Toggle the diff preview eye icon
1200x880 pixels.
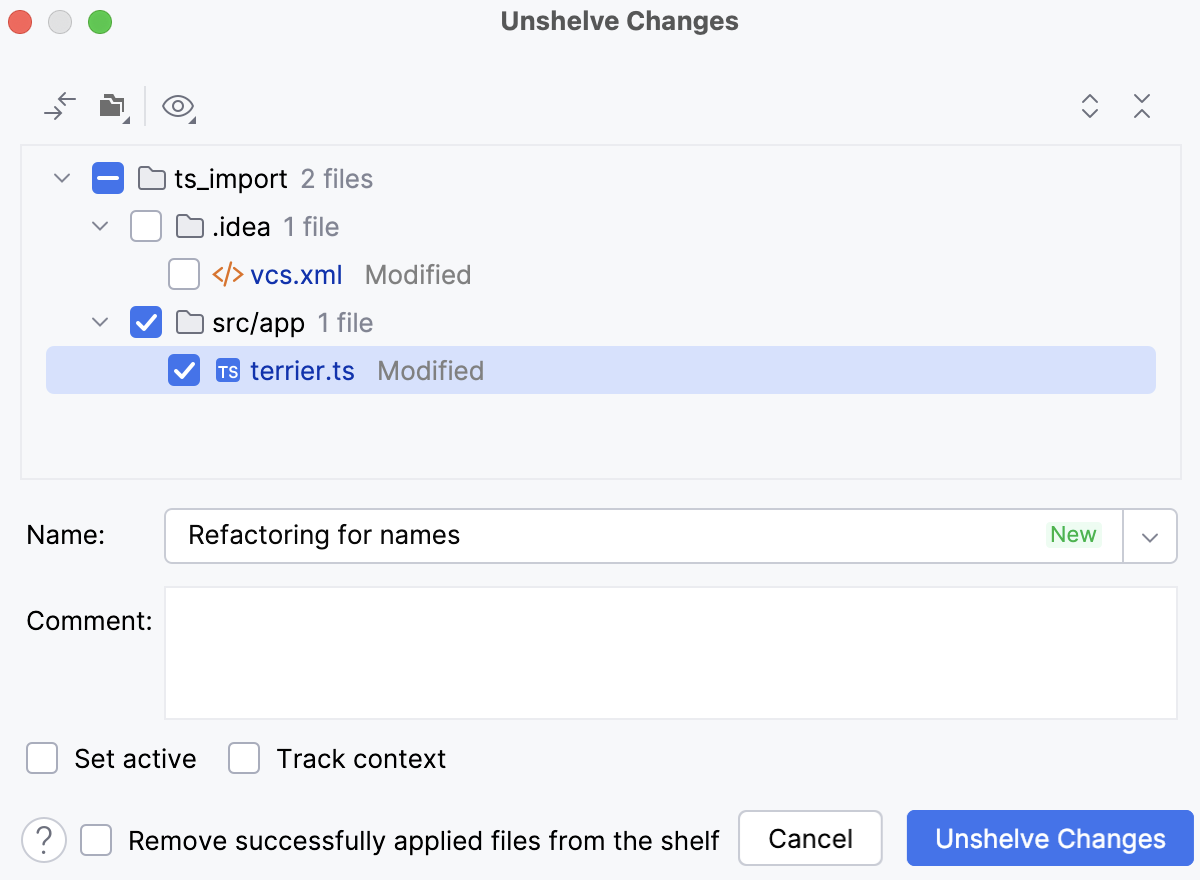pyautogui.click(x=177, y=106)
